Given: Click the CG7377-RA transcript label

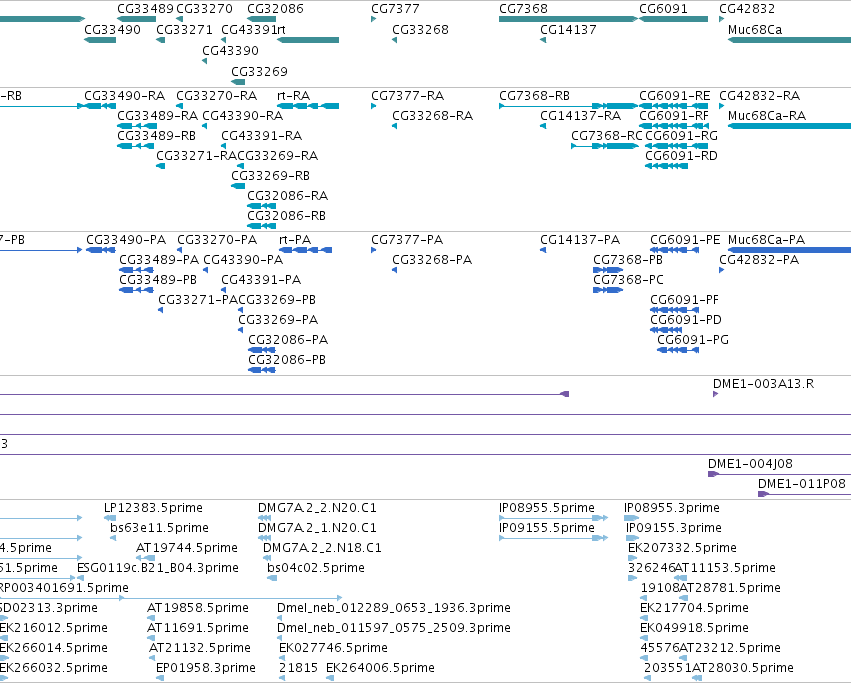Looking at the screenshot, I should point(408,96).
